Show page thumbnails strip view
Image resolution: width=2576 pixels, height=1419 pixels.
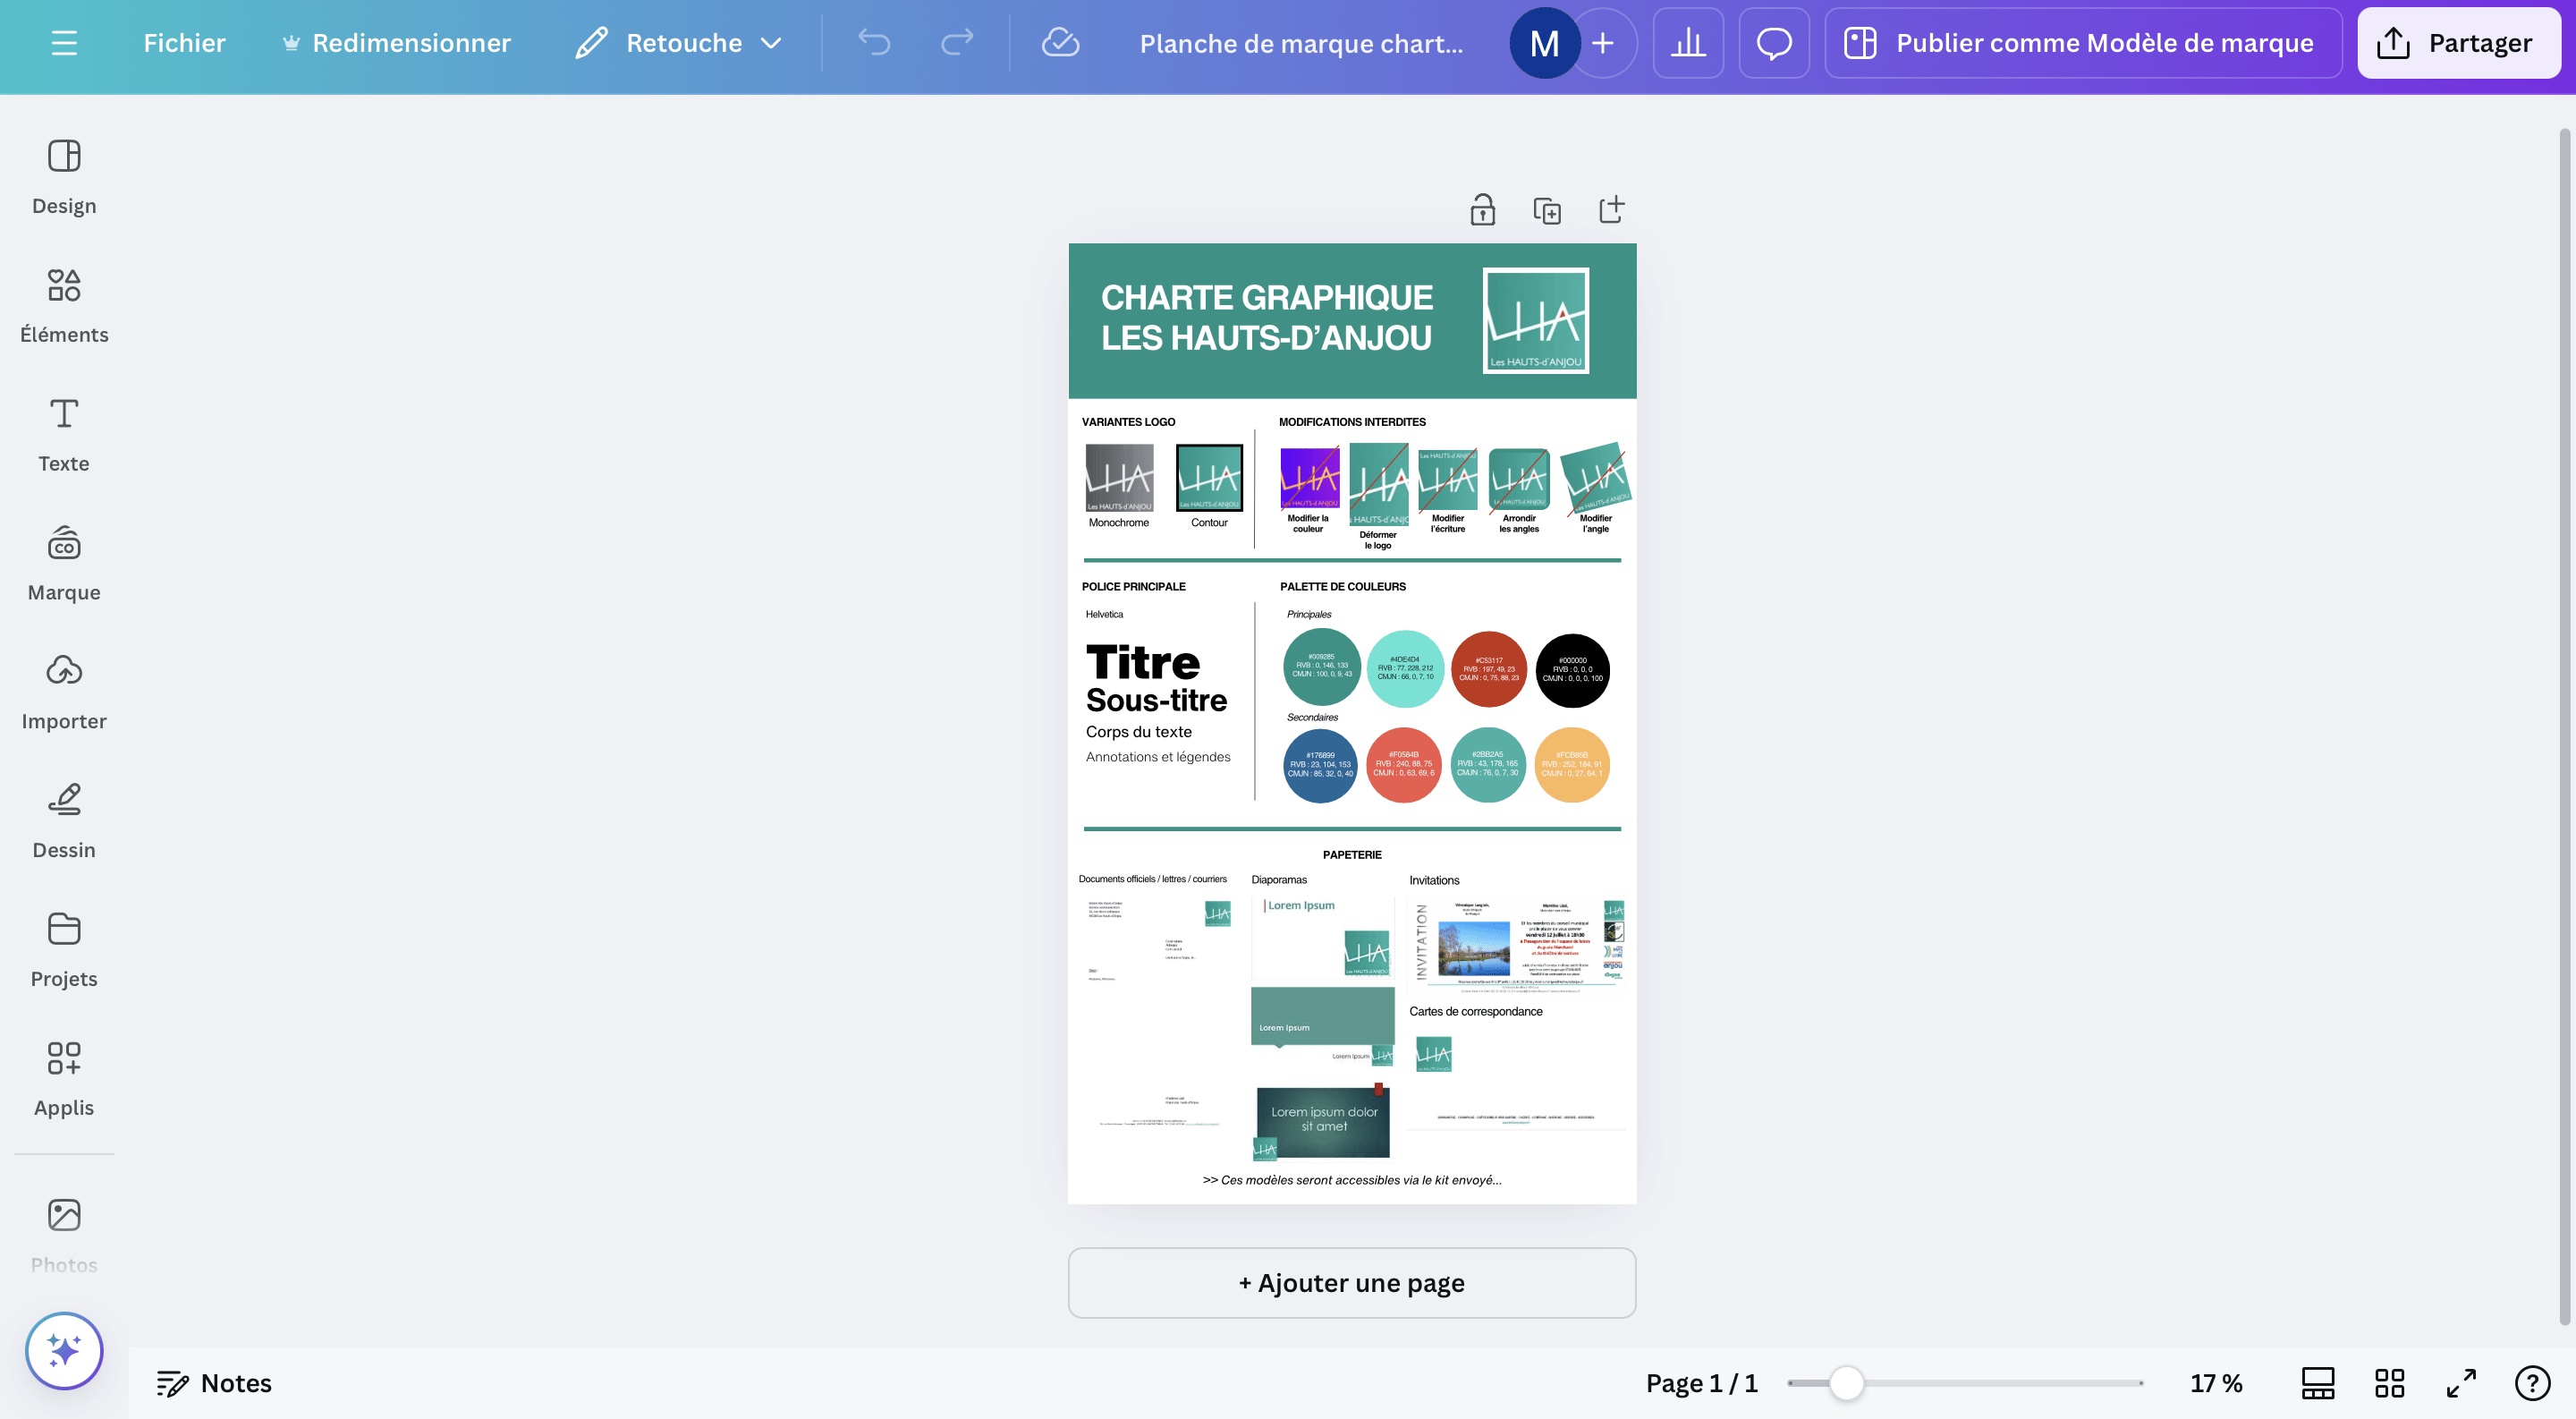coord(2317,1383)
